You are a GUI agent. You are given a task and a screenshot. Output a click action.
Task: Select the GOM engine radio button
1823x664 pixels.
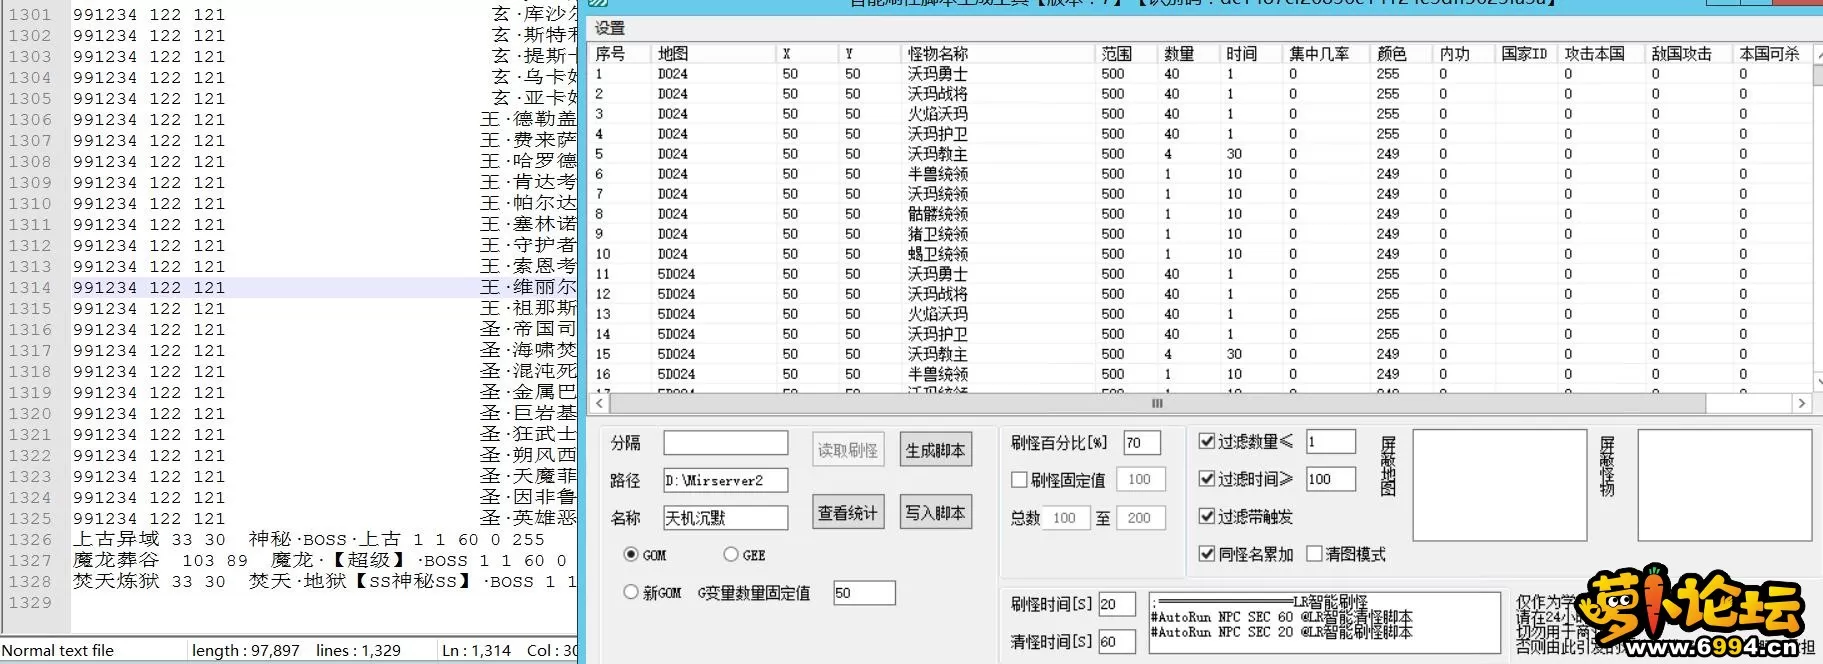pos(631,554)
